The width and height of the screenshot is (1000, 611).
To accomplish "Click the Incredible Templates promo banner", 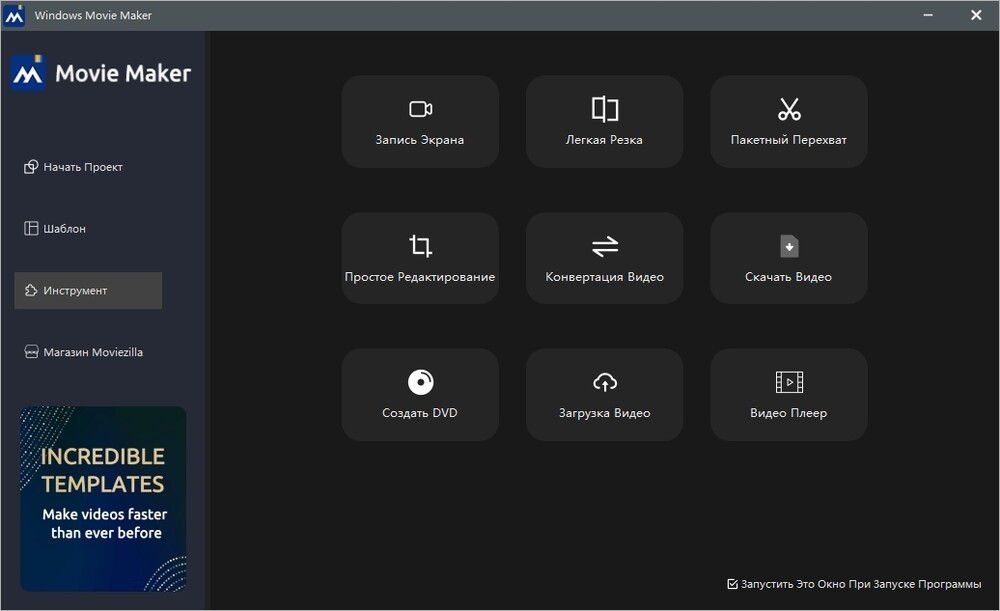I will (103, 498).
